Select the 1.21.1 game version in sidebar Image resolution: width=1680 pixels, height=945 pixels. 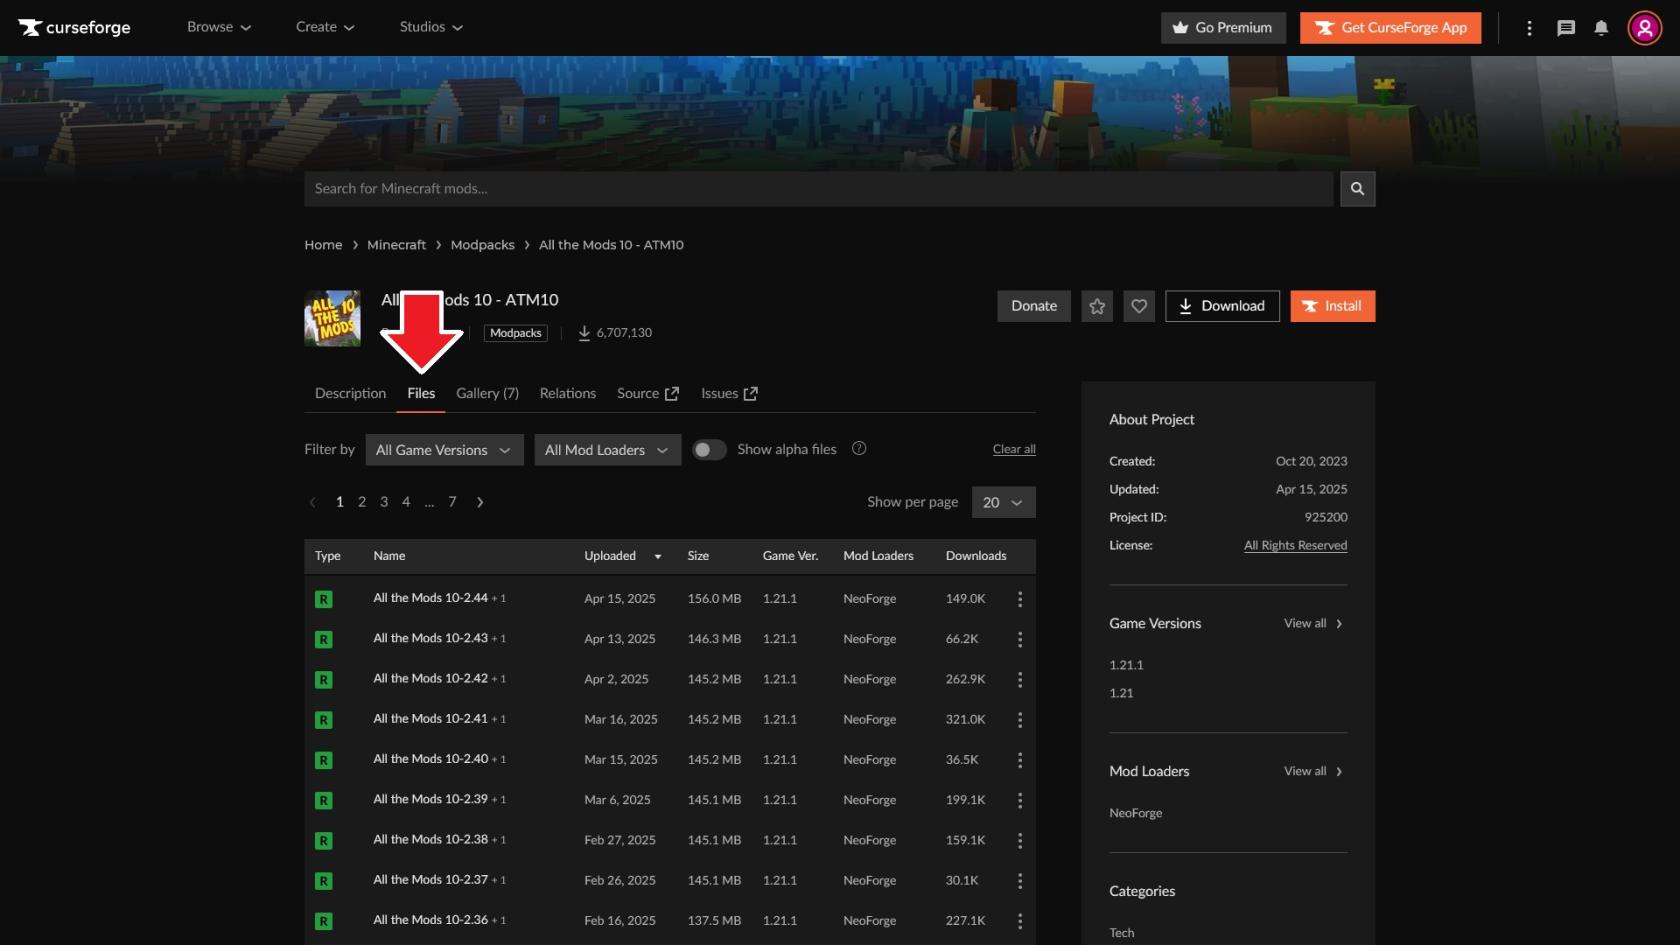tap(1126, 665)
